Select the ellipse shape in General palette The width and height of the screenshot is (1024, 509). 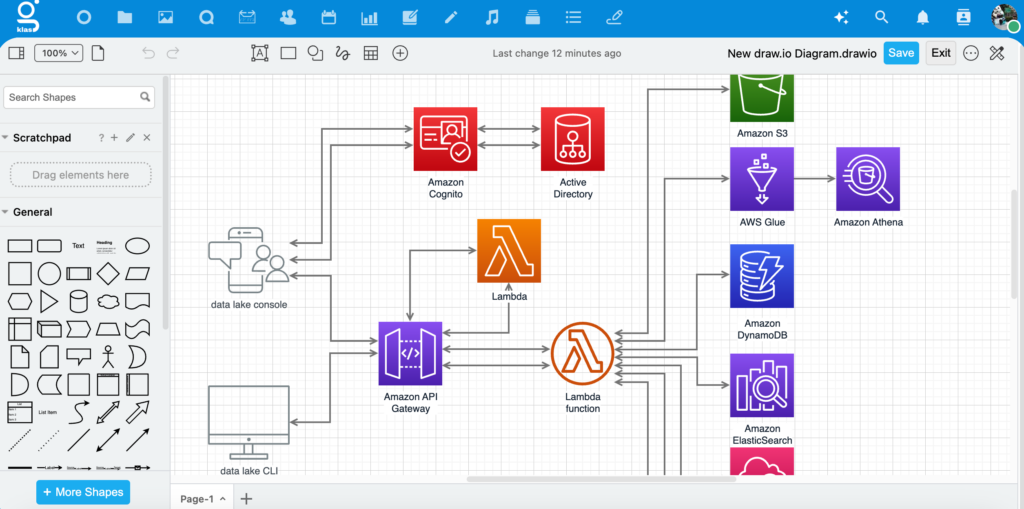pyautogui.click(x=137, y=246)
